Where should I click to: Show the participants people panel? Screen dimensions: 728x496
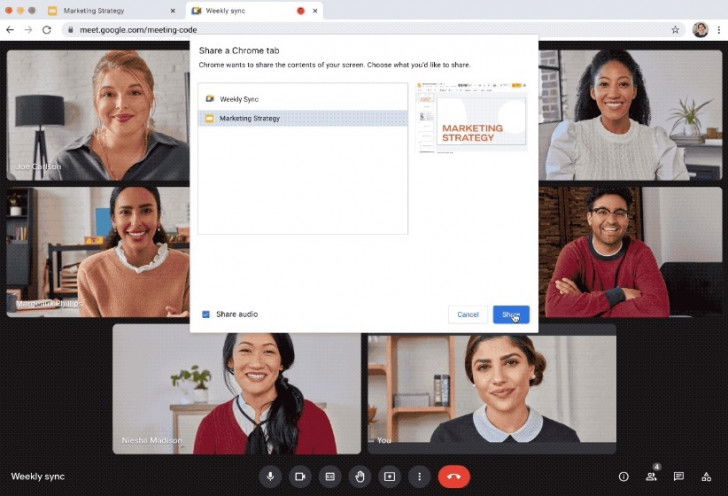651,477
